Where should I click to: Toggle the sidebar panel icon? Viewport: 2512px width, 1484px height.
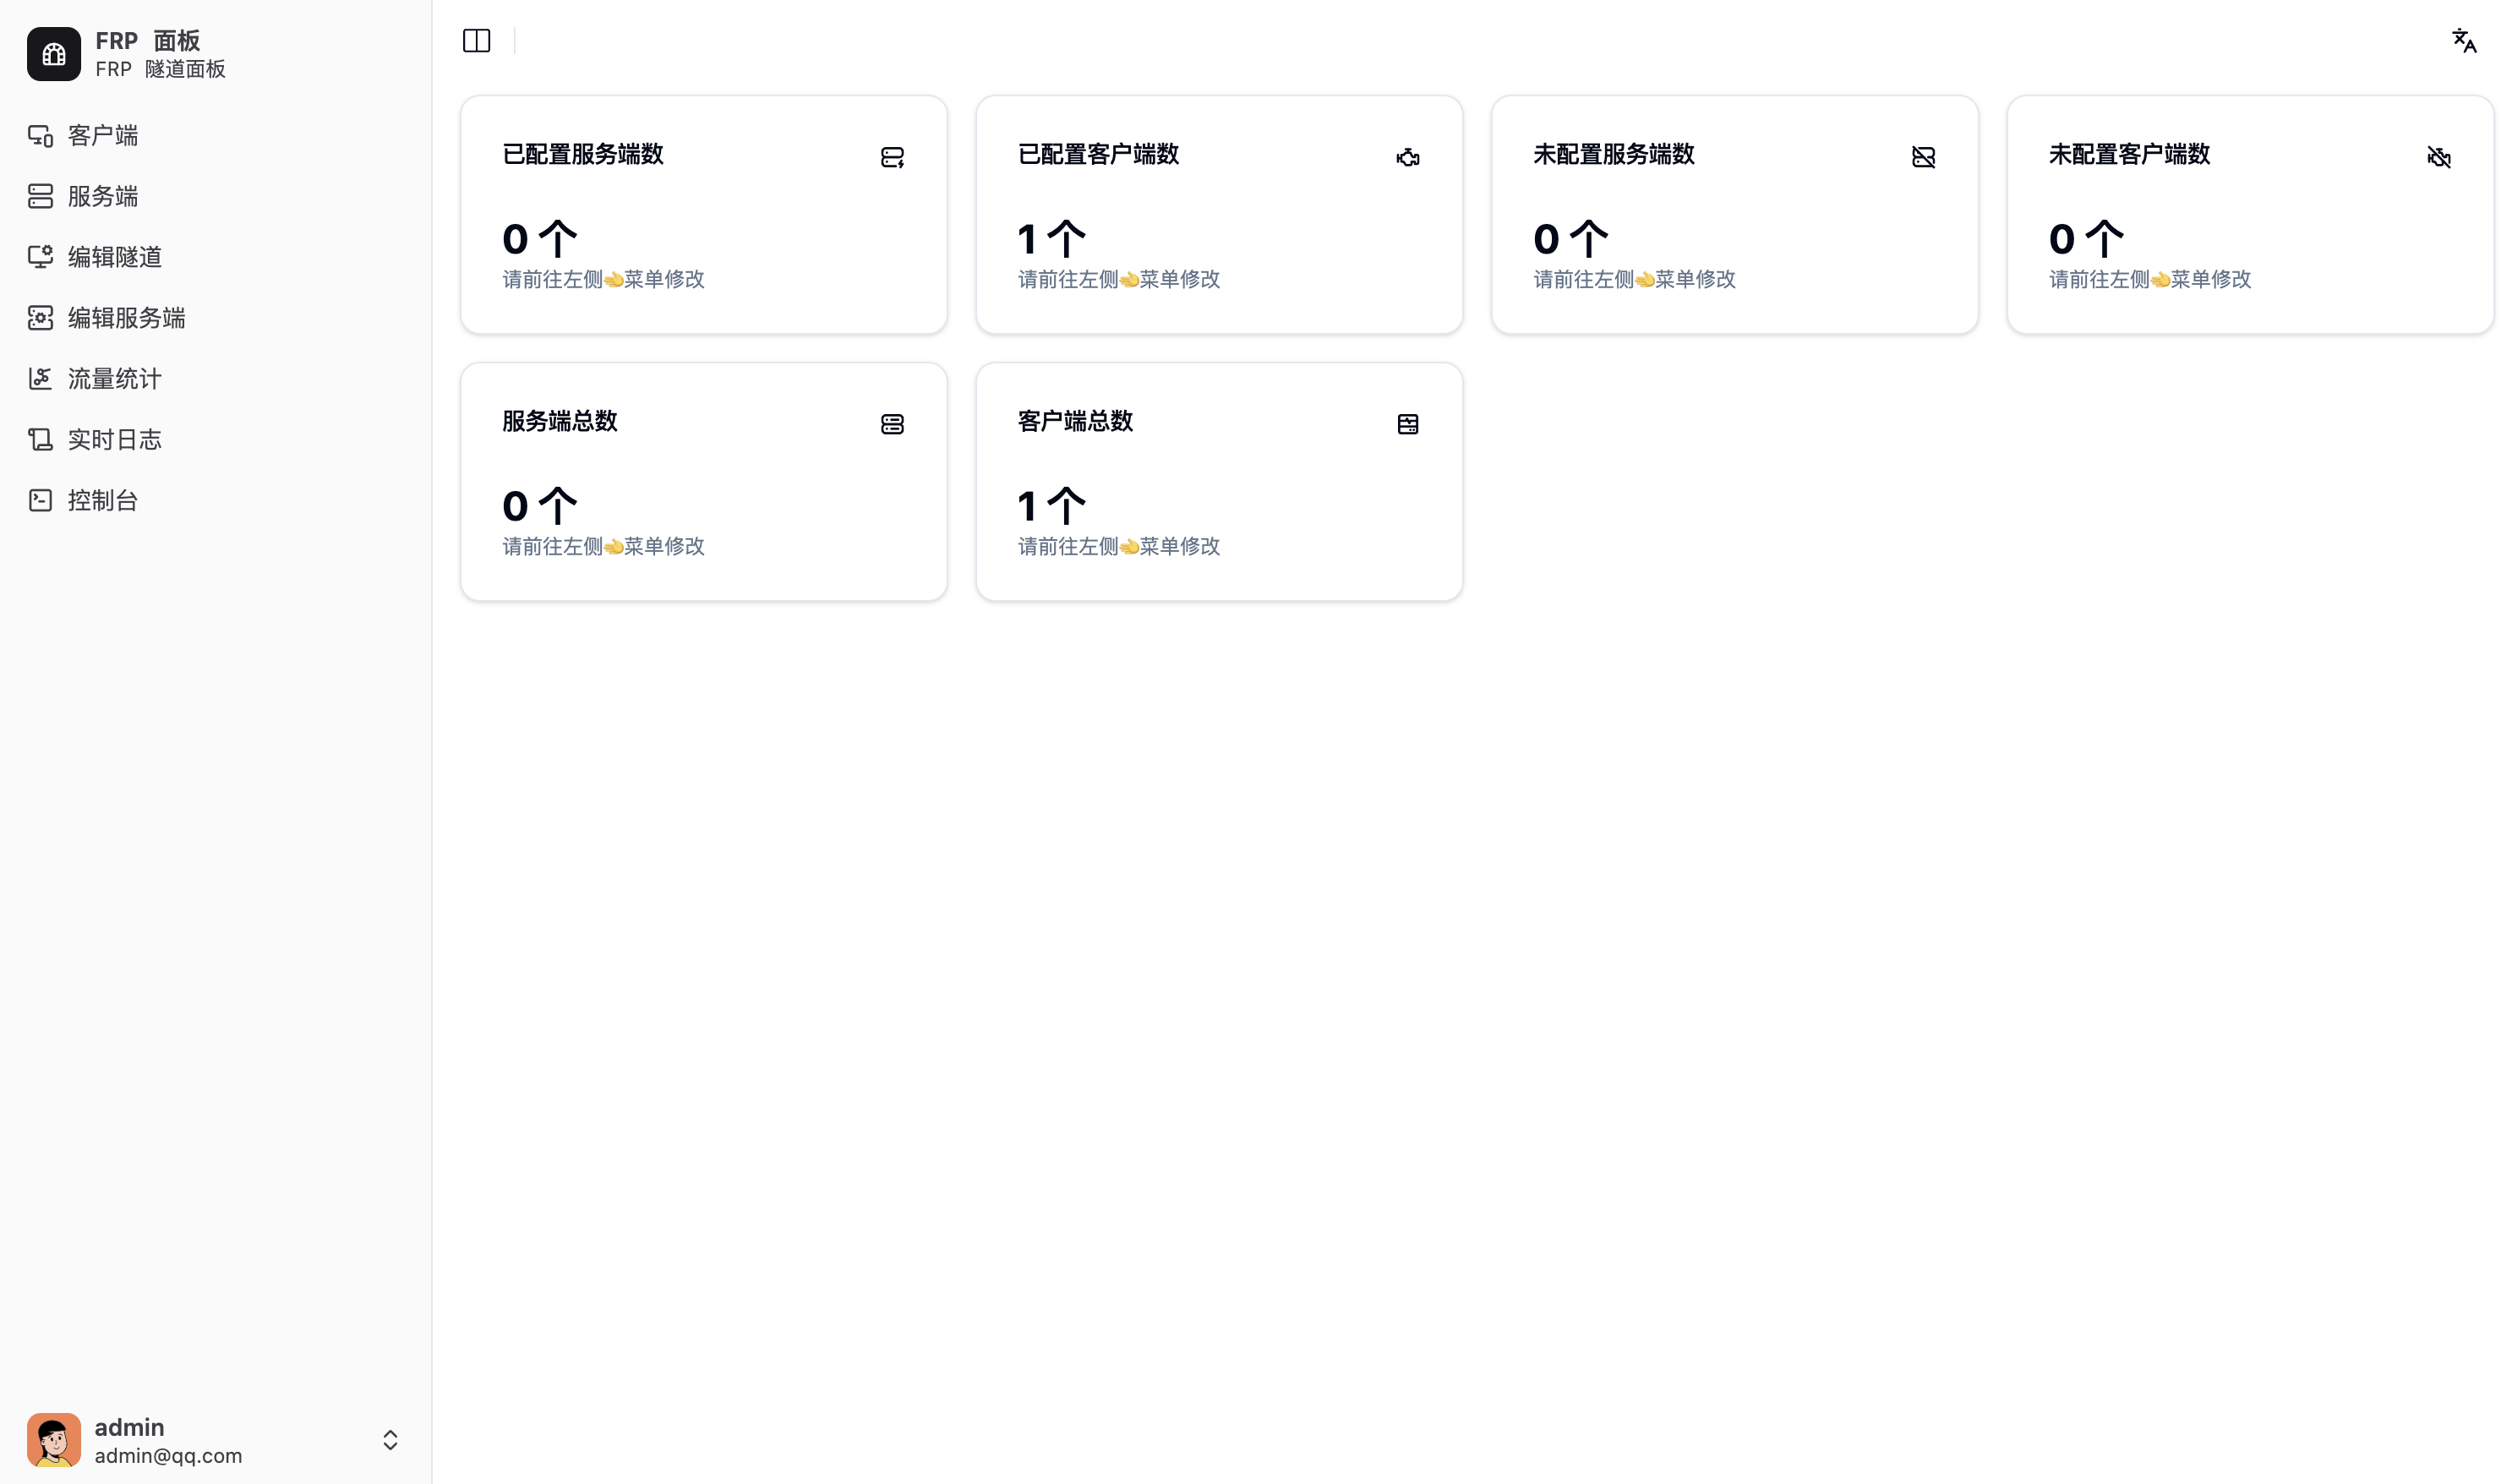tap(476, 41)
